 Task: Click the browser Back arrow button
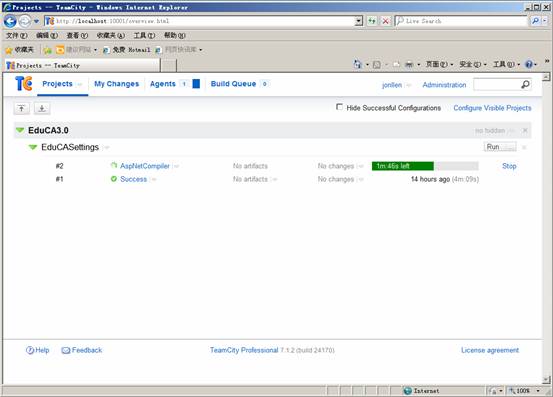(10, 21)
